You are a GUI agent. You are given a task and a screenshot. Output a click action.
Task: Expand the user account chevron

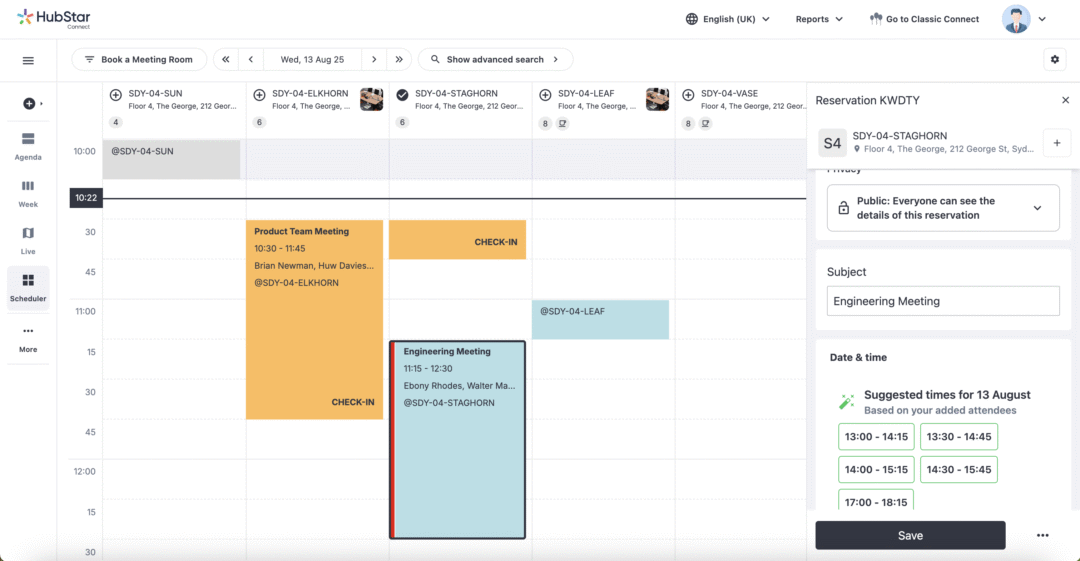click(x=1042, y=19)
